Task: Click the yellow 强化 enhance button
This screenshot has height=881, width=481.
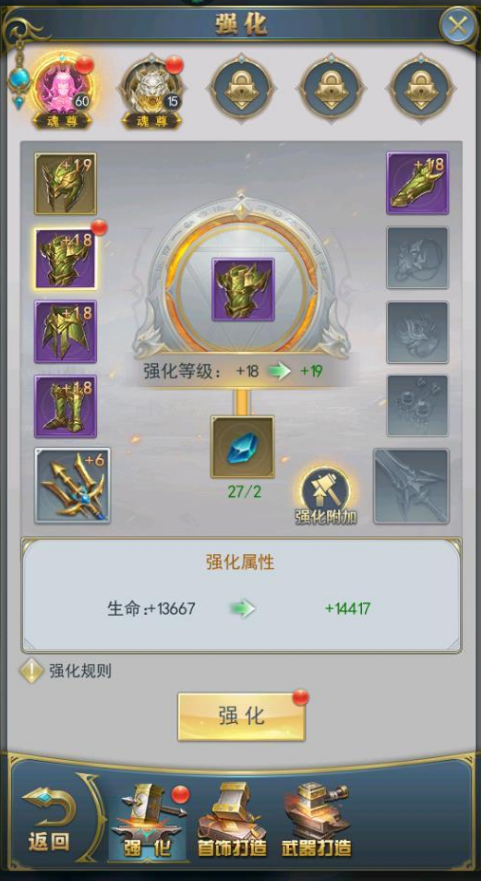Action: point(242,716)
